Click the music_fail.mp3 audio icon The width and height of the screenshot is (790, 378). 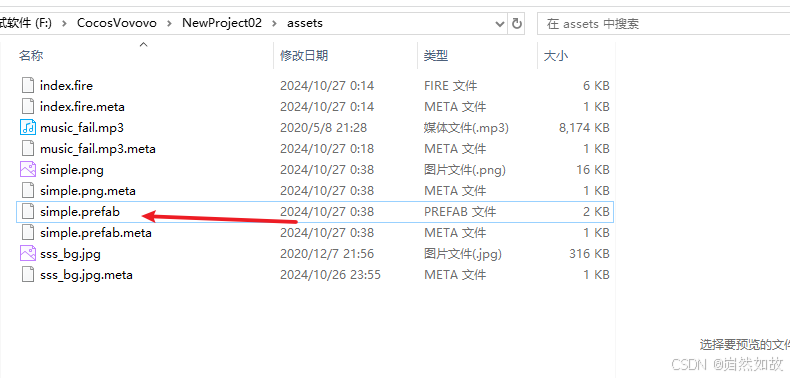coord(28,128)
